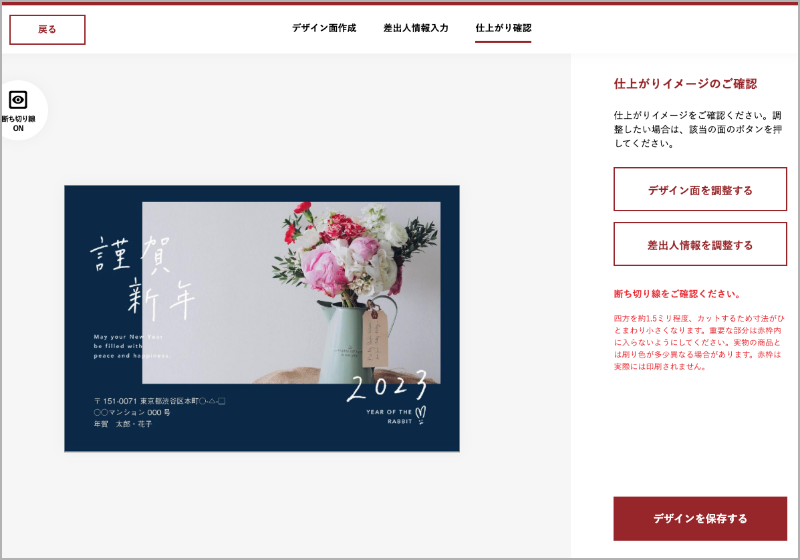Click the 断ち切り線 ON label
This screenshot has height=560, width=800.
click(18, 123)
